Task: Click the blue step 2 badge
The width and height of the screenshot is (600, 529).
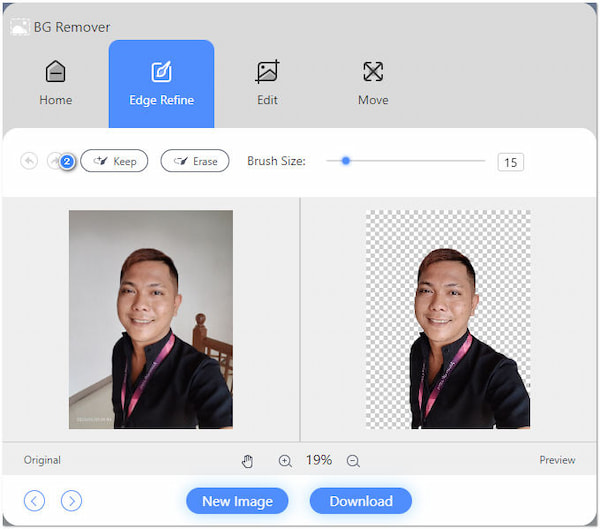Action: pos(67,162)
